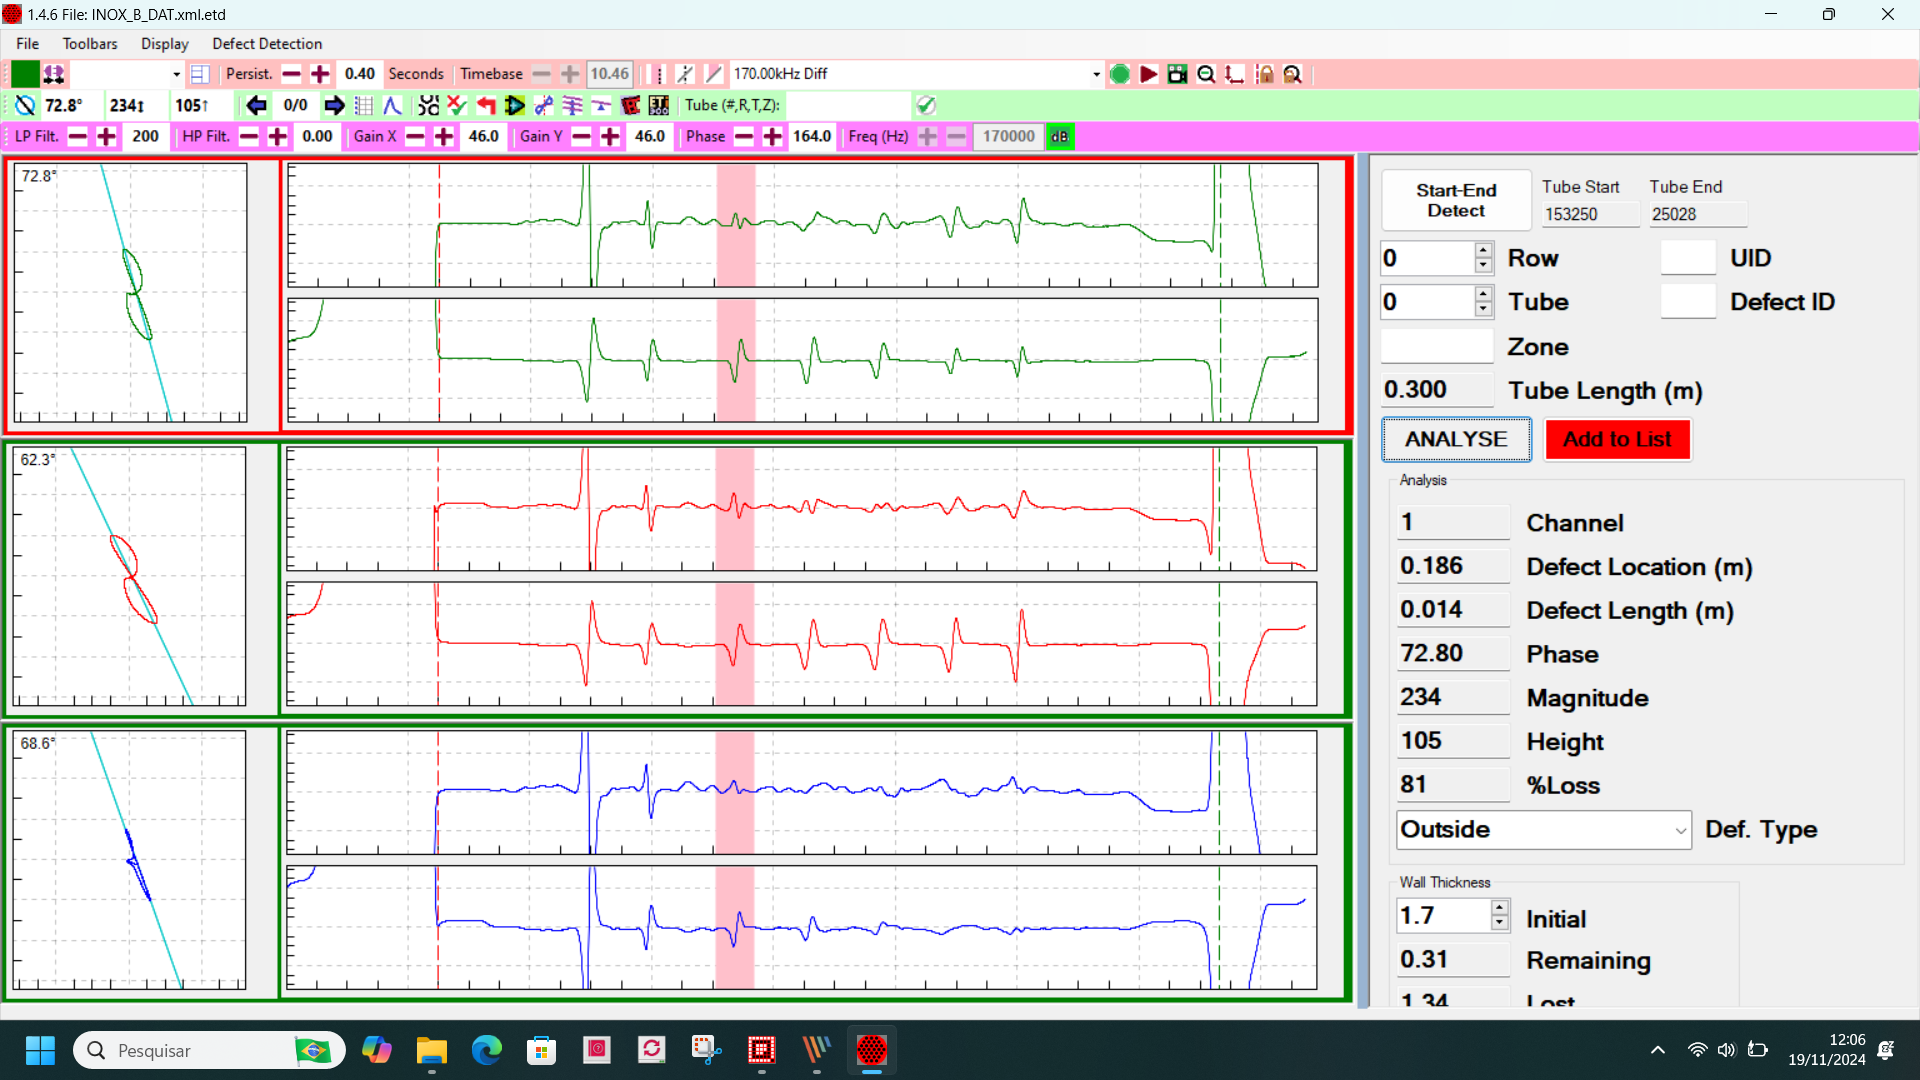
Task: Toggle the padlock lock icon
Action: (1265, 74)
